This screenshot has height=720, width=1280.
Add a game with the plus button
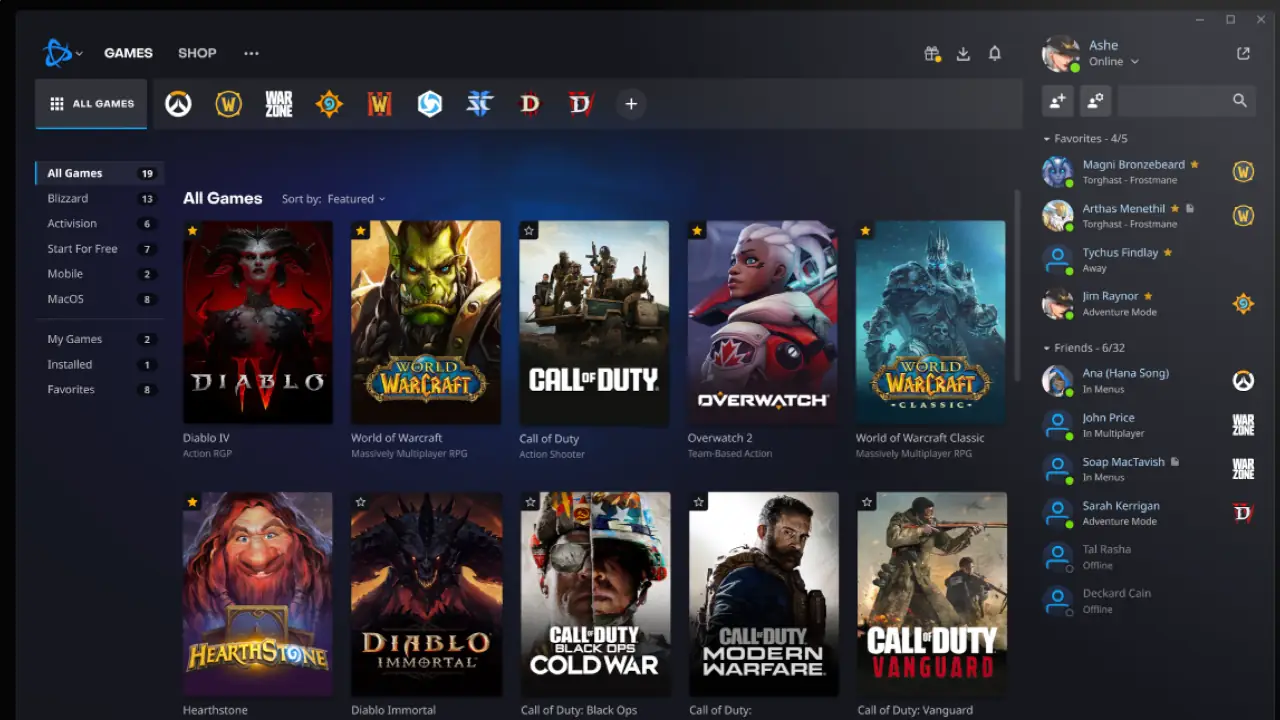click(631, 104)
